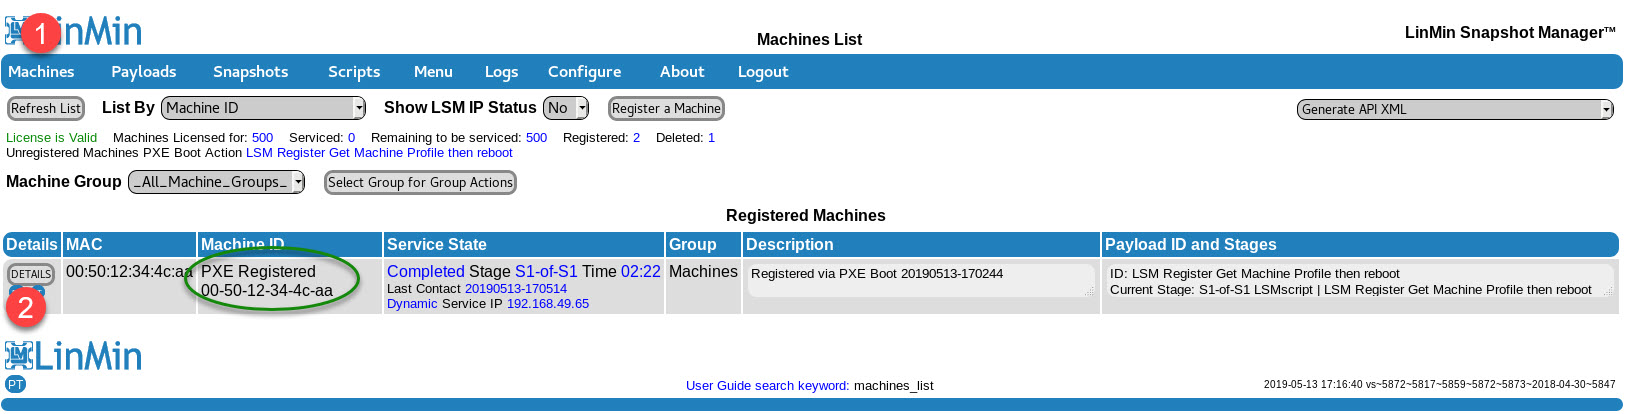
Task: Follow the Completed service state link
Action: click(425, 271)
